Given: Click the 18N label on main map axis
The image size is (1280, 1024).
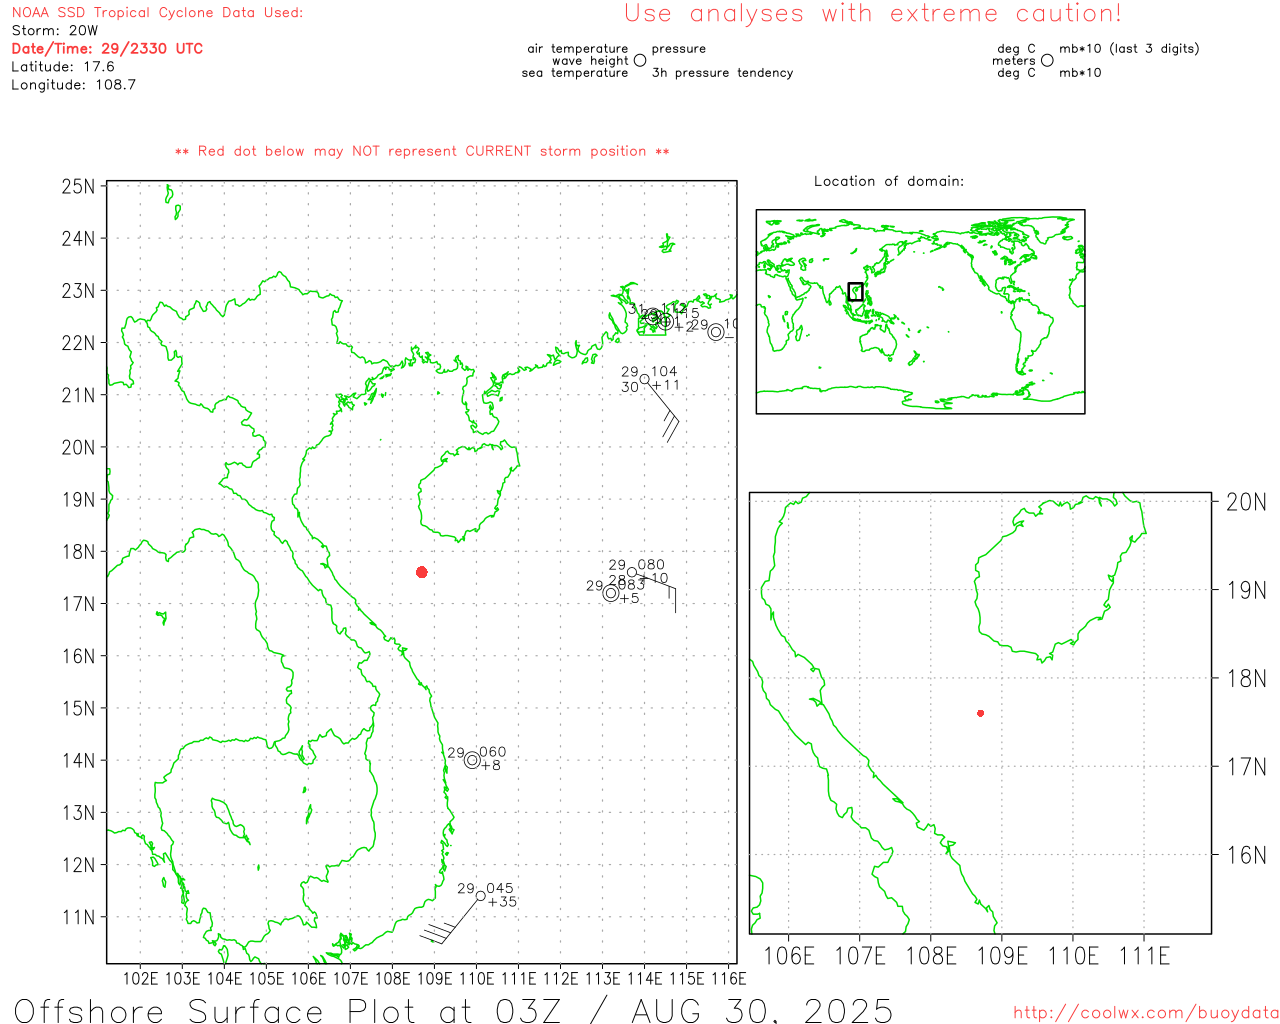Looking at the screenshot, I should coord(79,552).
